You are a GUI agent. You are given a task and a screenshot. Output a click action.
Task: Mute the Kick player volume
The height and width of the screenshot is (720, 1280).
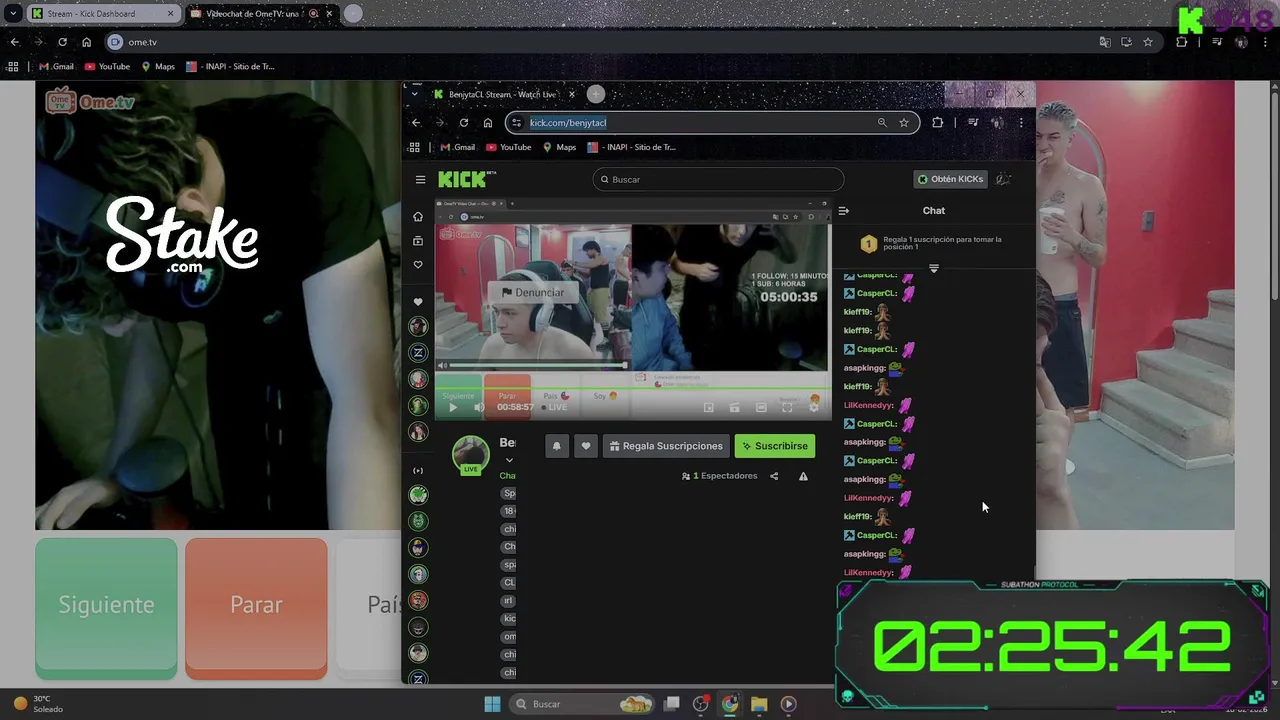click(478, 407)
